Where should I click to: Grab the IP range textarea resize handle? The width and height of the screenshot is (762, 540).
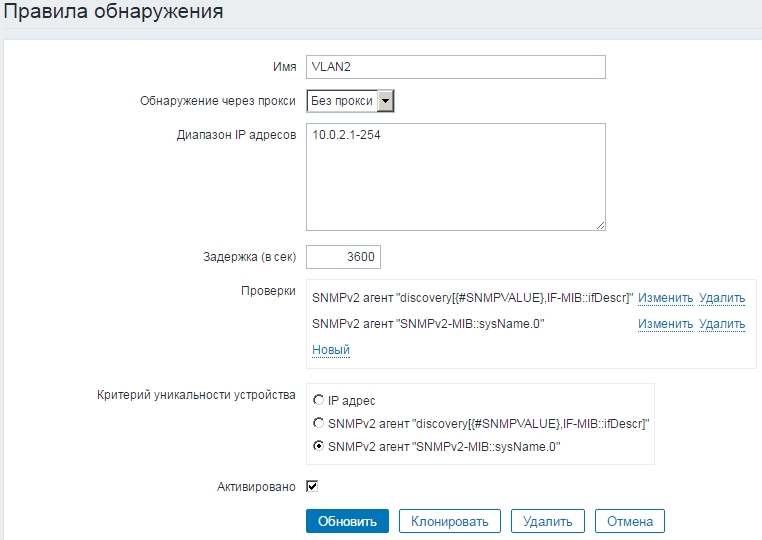point(600,225)
